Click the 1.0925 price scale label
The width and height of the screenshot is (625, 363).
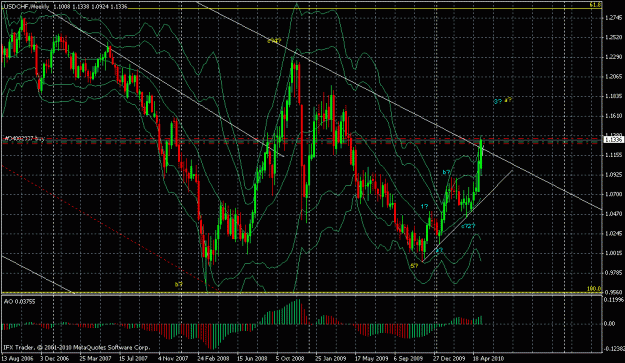click(x=613, y=175)
